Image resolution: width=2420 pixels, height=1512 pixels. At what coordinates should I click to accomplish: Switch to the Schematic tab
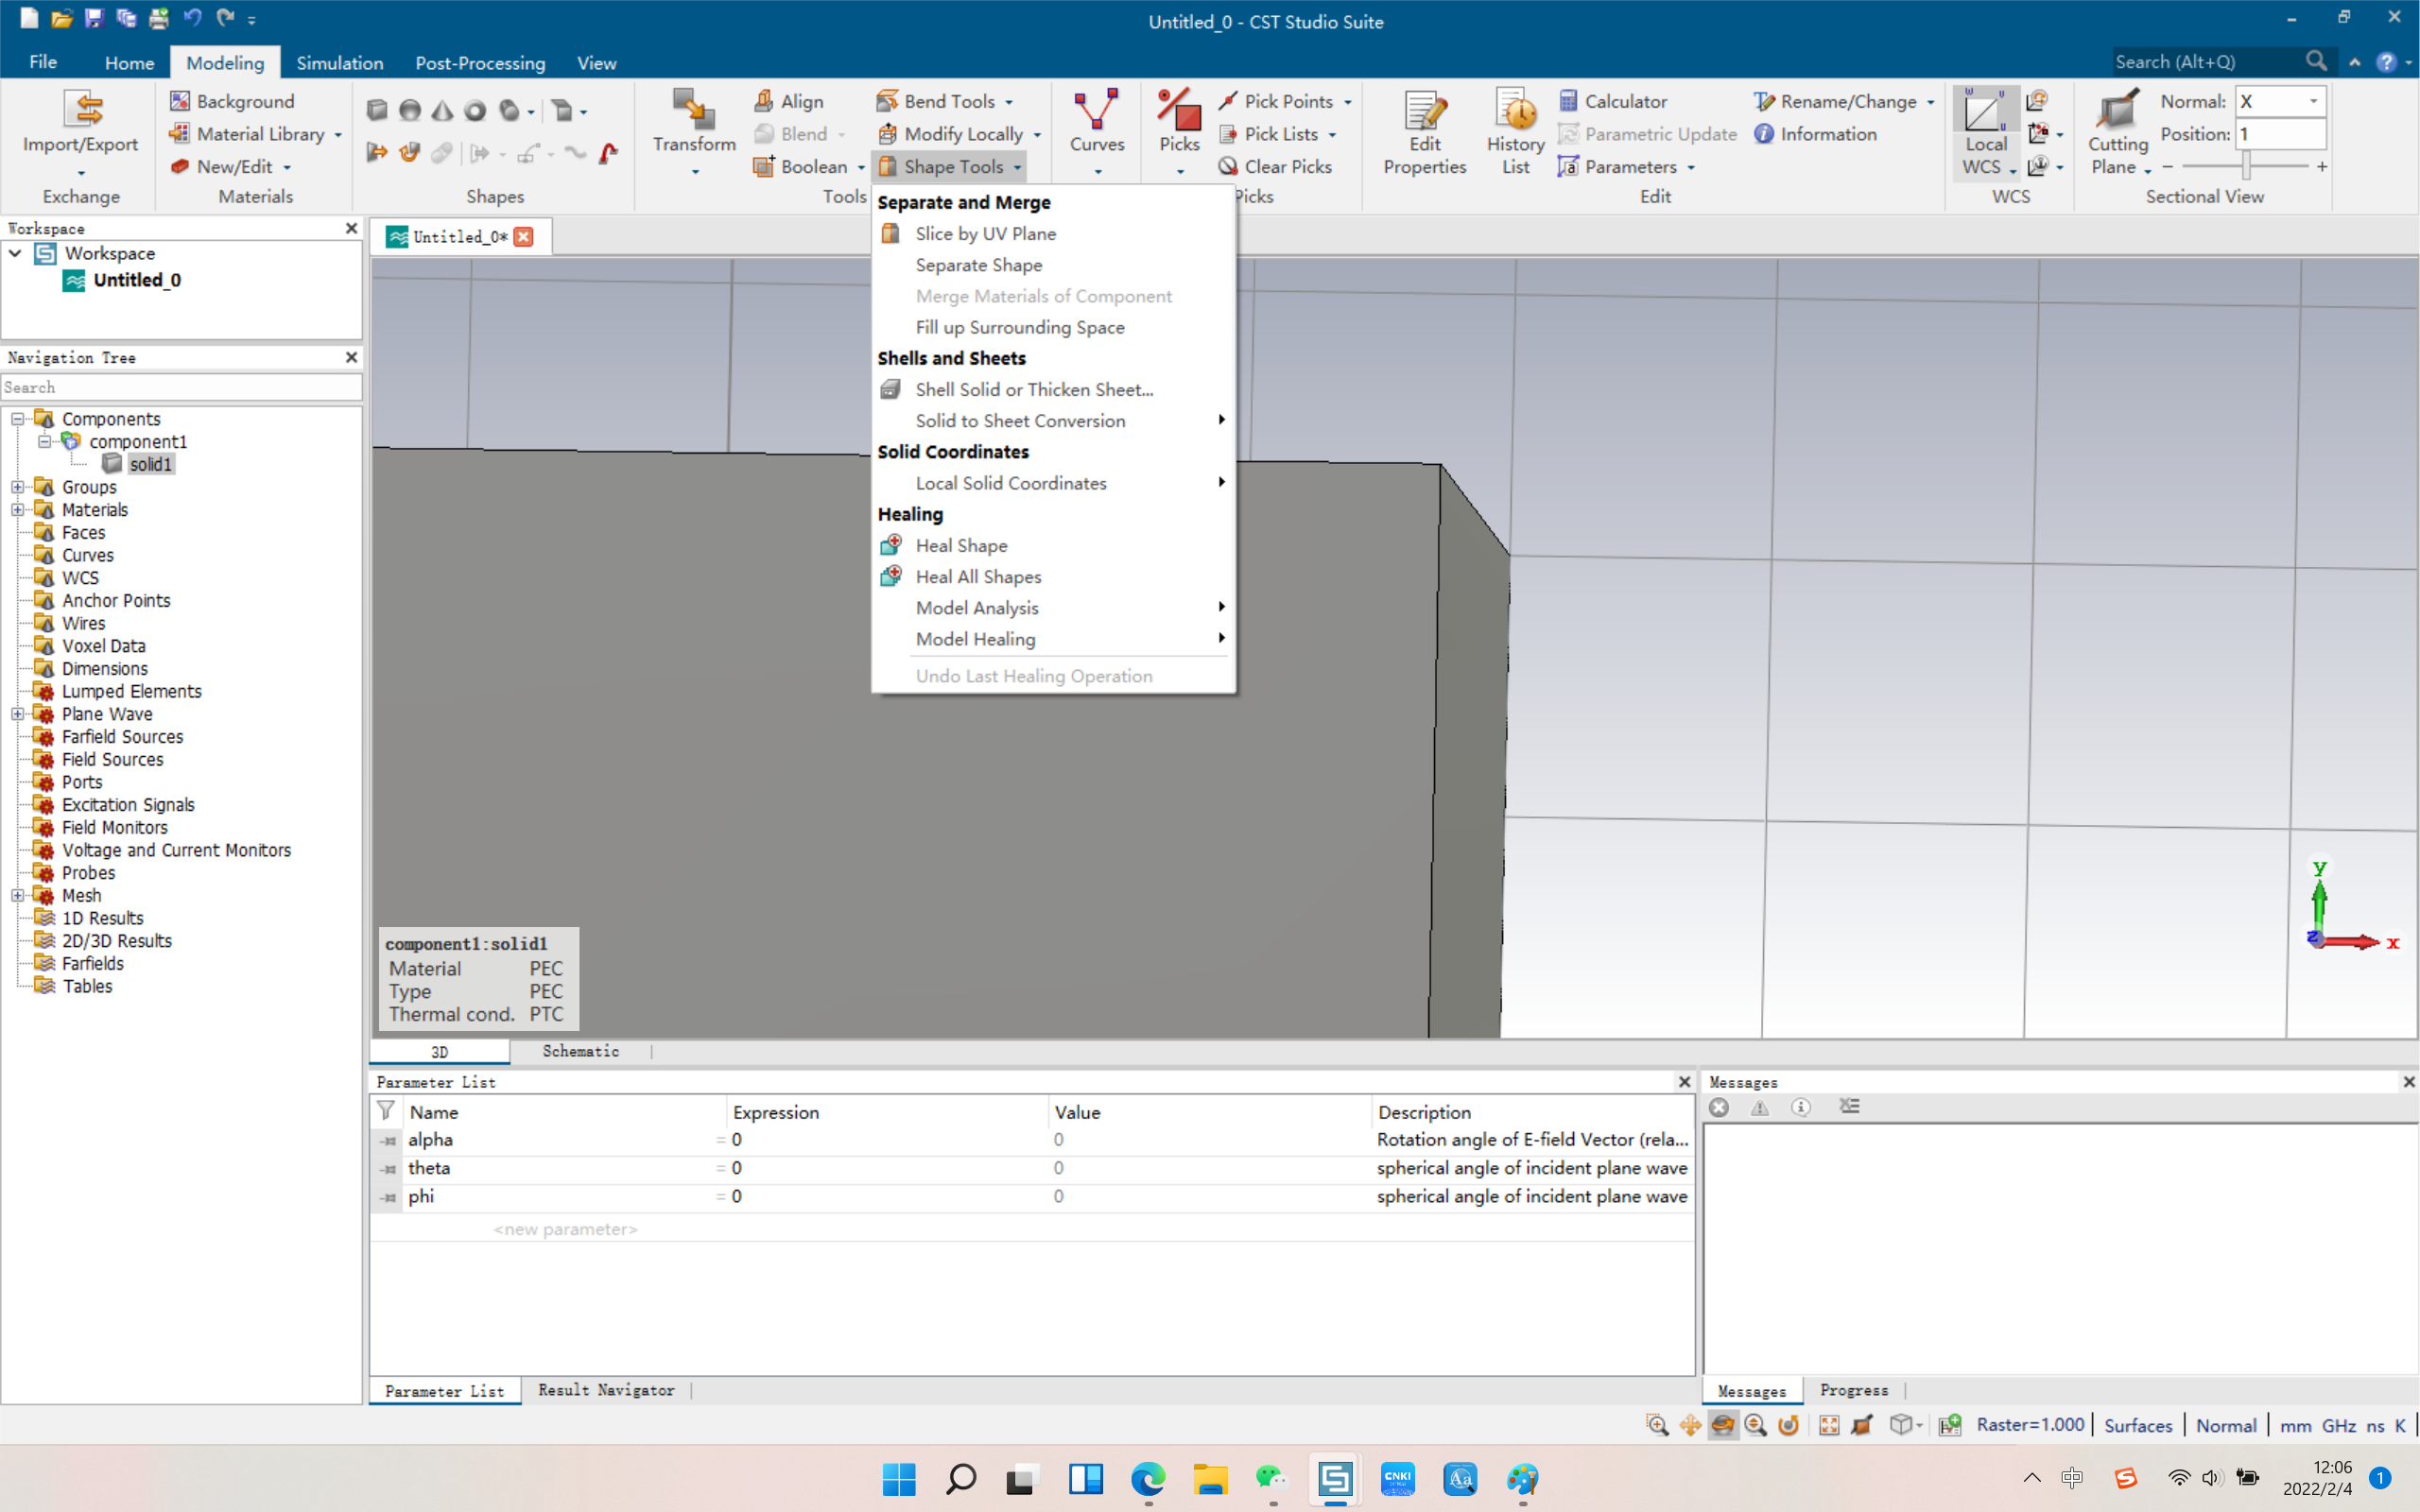pyautogui.click(x=580, y=1051)
